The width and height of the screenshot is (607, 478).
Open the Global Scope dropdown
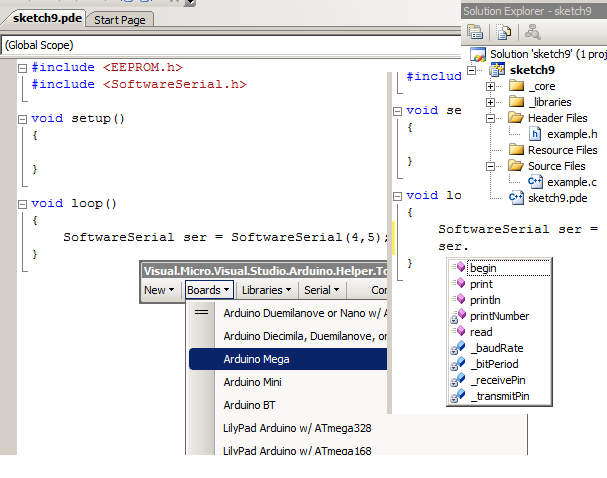231,45
